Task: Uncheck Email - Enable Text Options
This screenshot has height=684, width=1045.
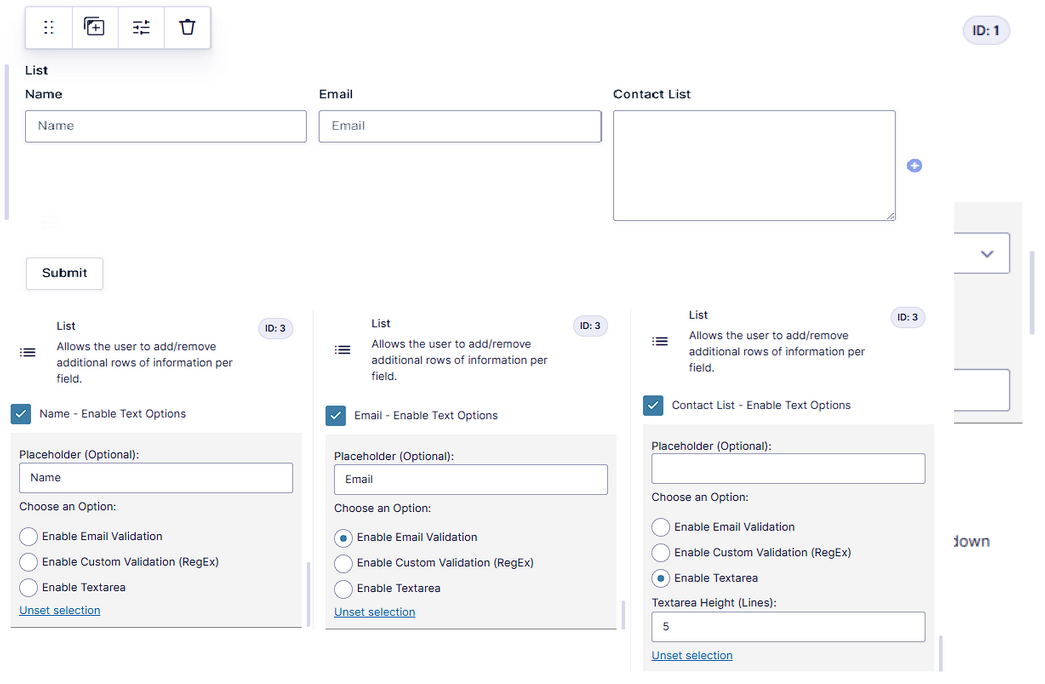Action: (336, 415)
